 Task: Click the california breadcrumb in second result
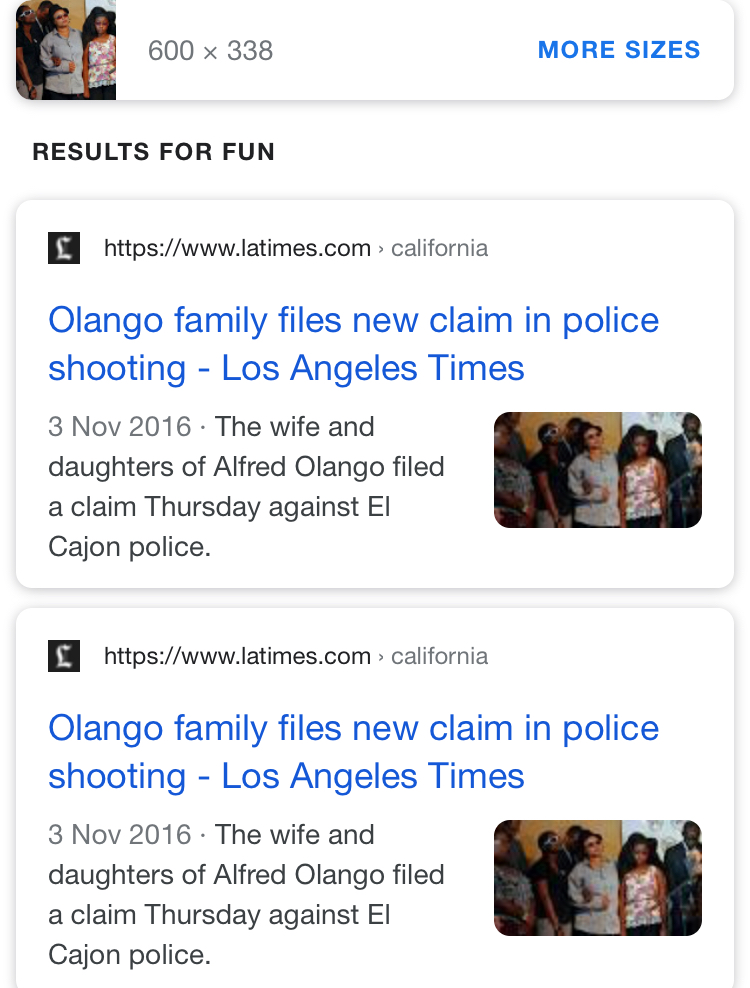[439, 656]
